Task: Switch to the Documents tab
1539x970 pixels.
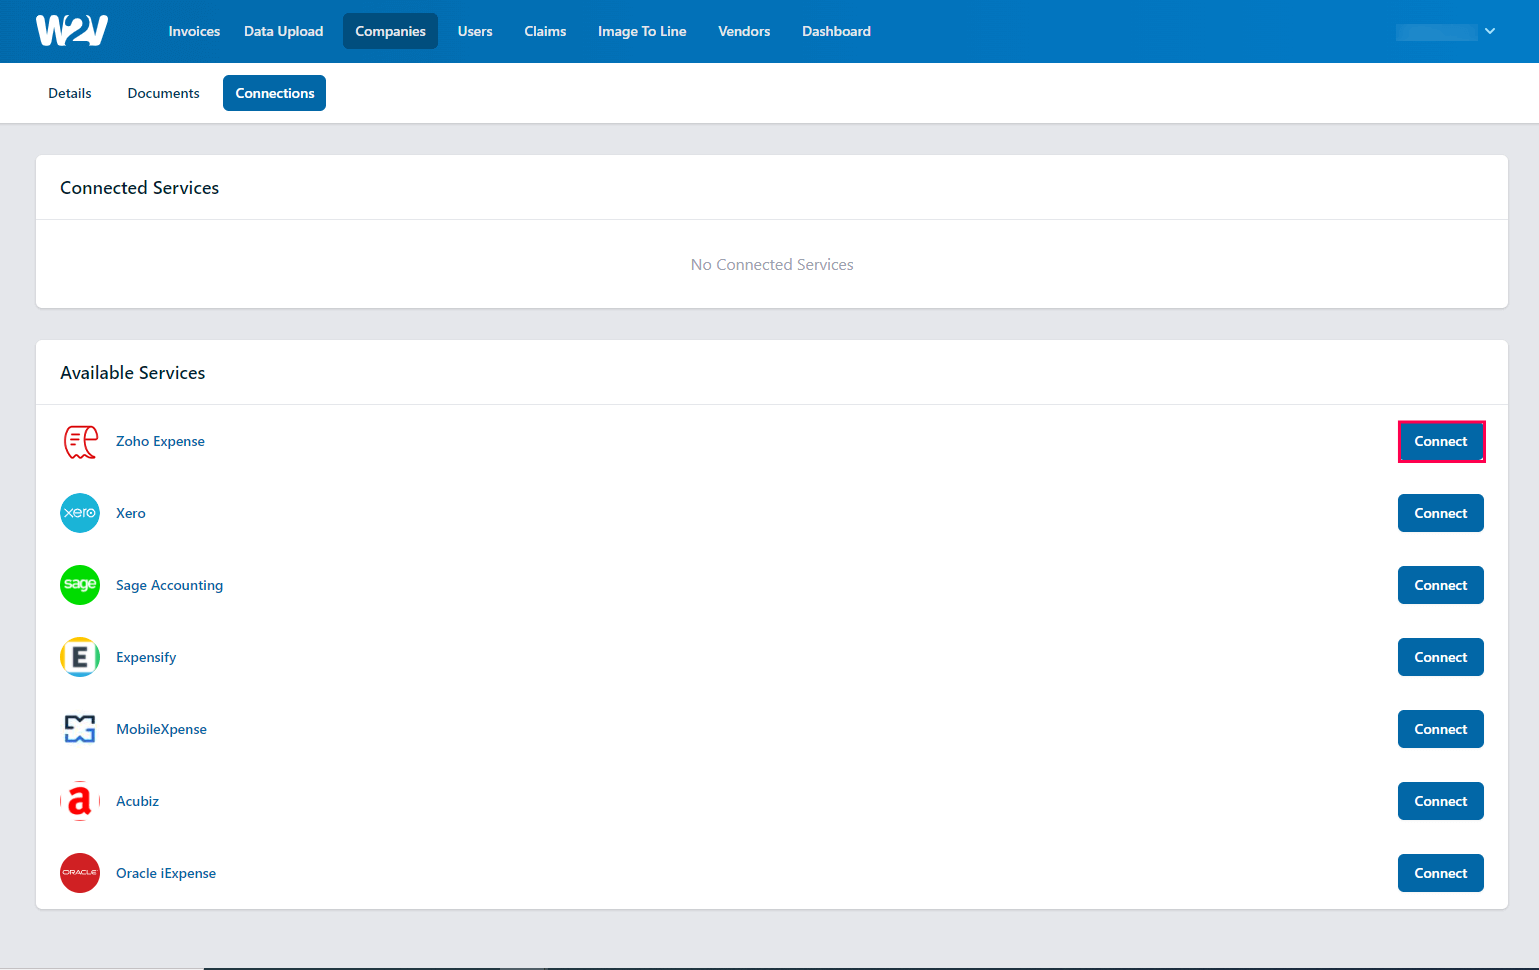Action: point(163,92)
